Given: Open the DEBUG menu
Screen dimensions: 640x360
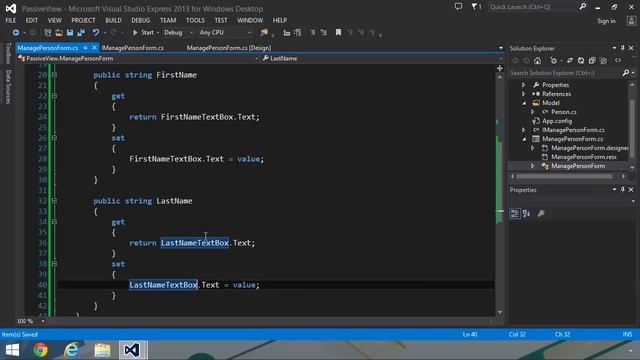Looking at the screenshot, I should [x=140, y=20].
